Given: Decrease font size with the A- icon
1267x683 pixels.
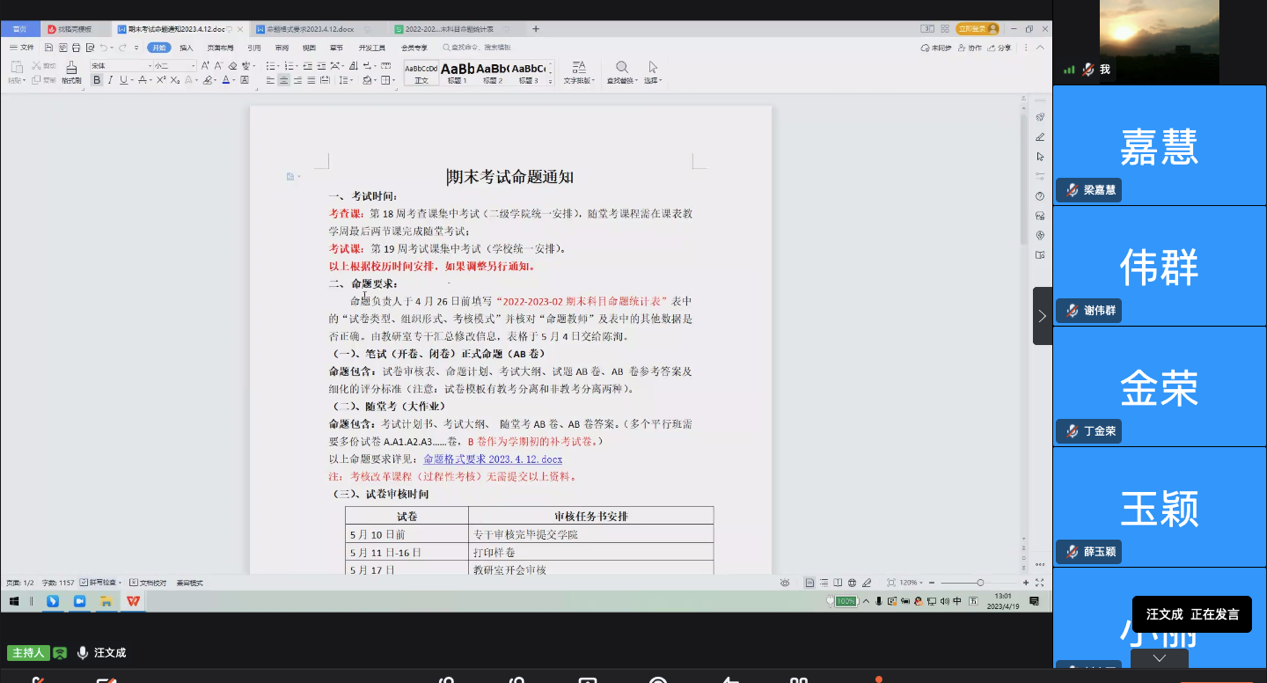Looking at the screenshot, I should click(218, 66).
